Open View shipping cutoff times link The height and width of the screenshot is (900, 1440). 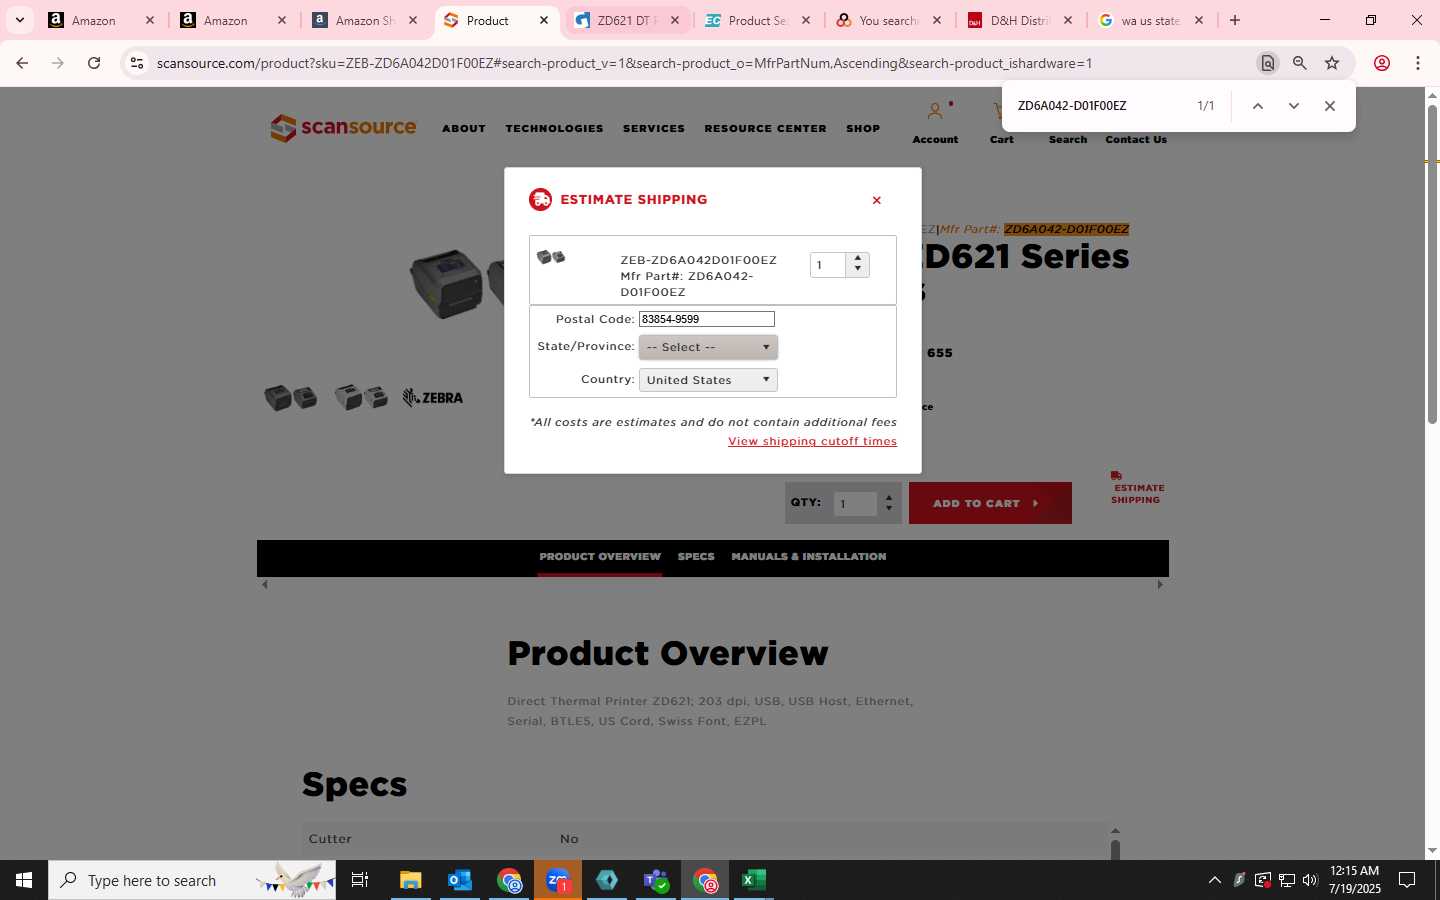[x=812, y=441]
